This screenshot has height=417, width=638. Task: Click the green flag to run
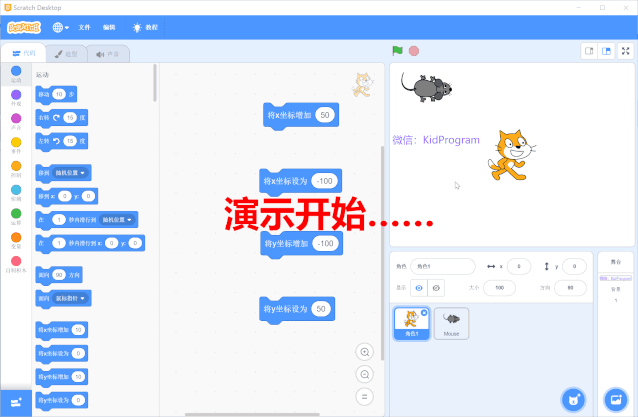pyautogui.click(x=397, y=51)
